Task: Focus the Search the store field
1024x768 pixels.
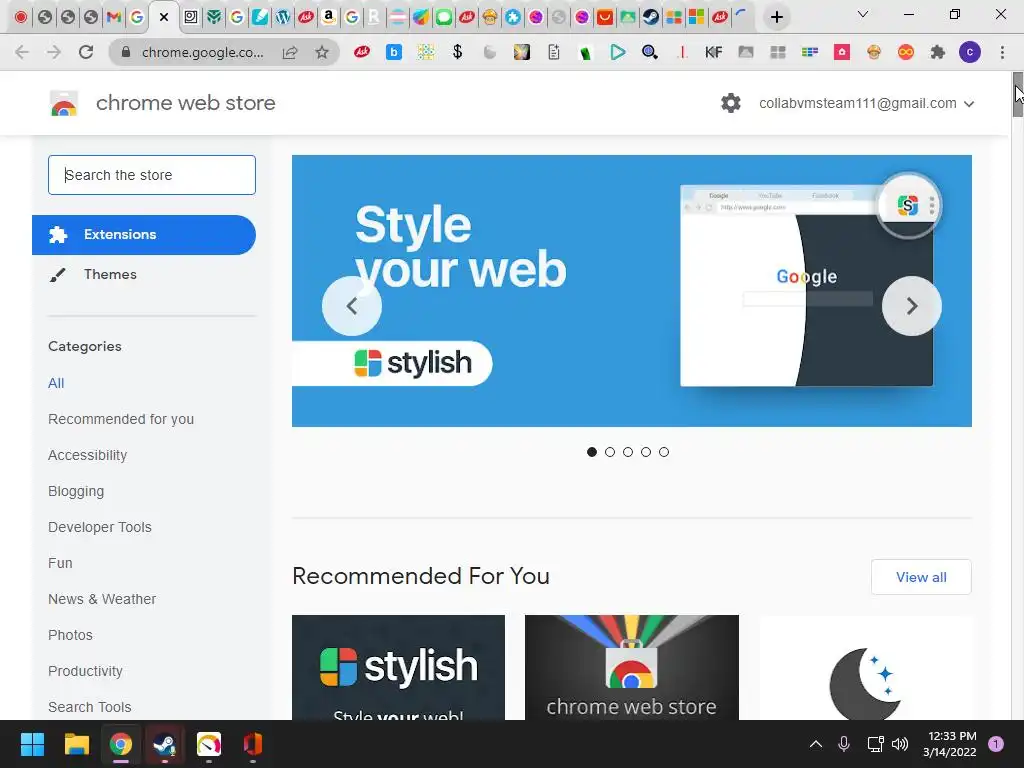Action: click(152, 175)
